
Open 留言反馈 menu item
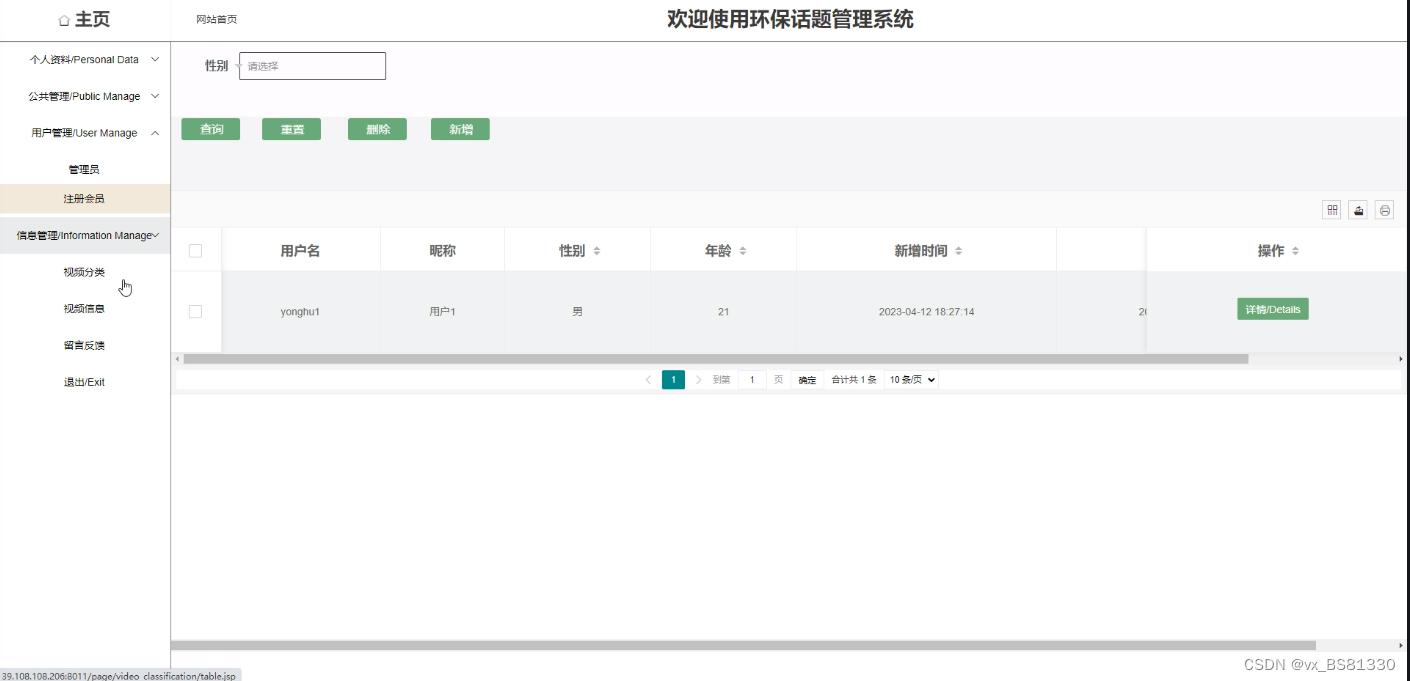click(85, 346)
